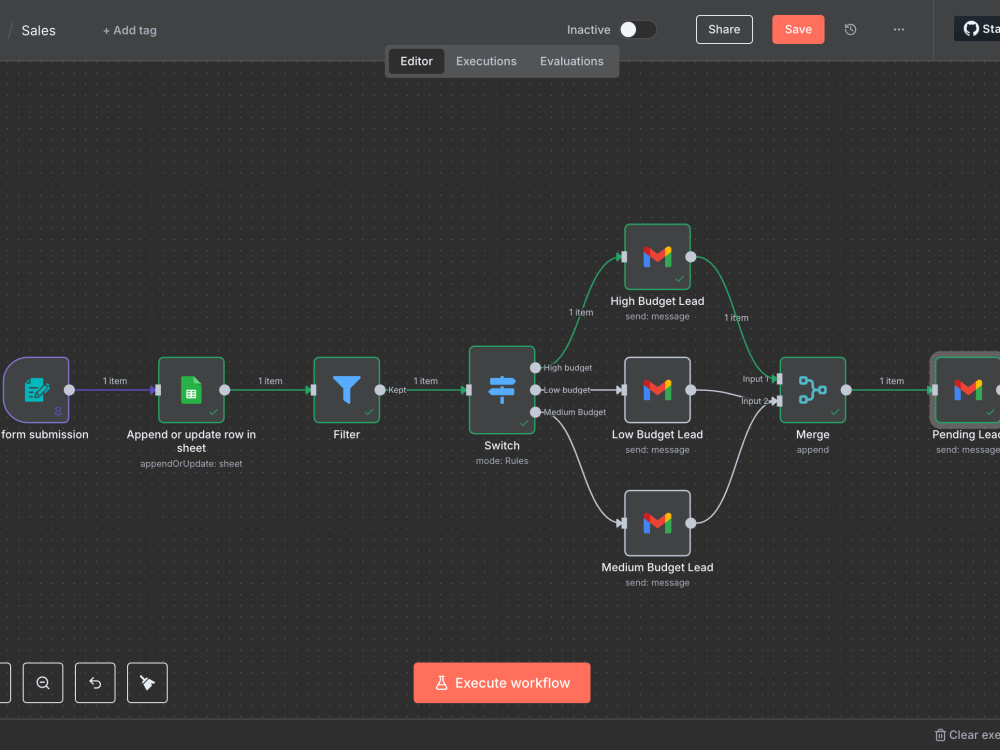This screenshot has width=1000, height=750.
Task: Click the Medium Budget Lead output connector
Action: point(691,523)
